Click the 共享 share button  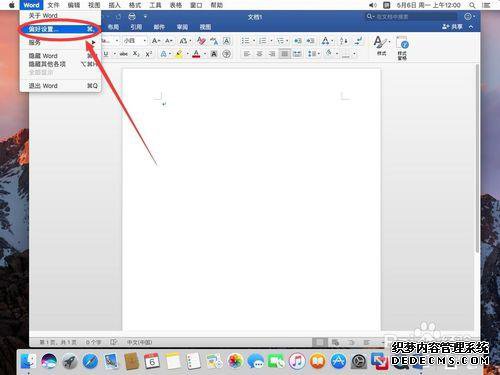pos(452,27)
